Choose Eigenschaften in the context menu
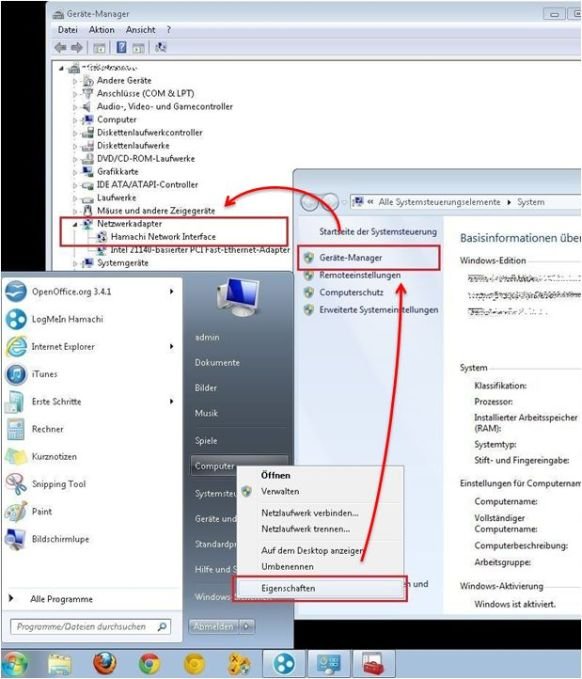The height and width of the screenshot is (679, 582). click(288, 588)
